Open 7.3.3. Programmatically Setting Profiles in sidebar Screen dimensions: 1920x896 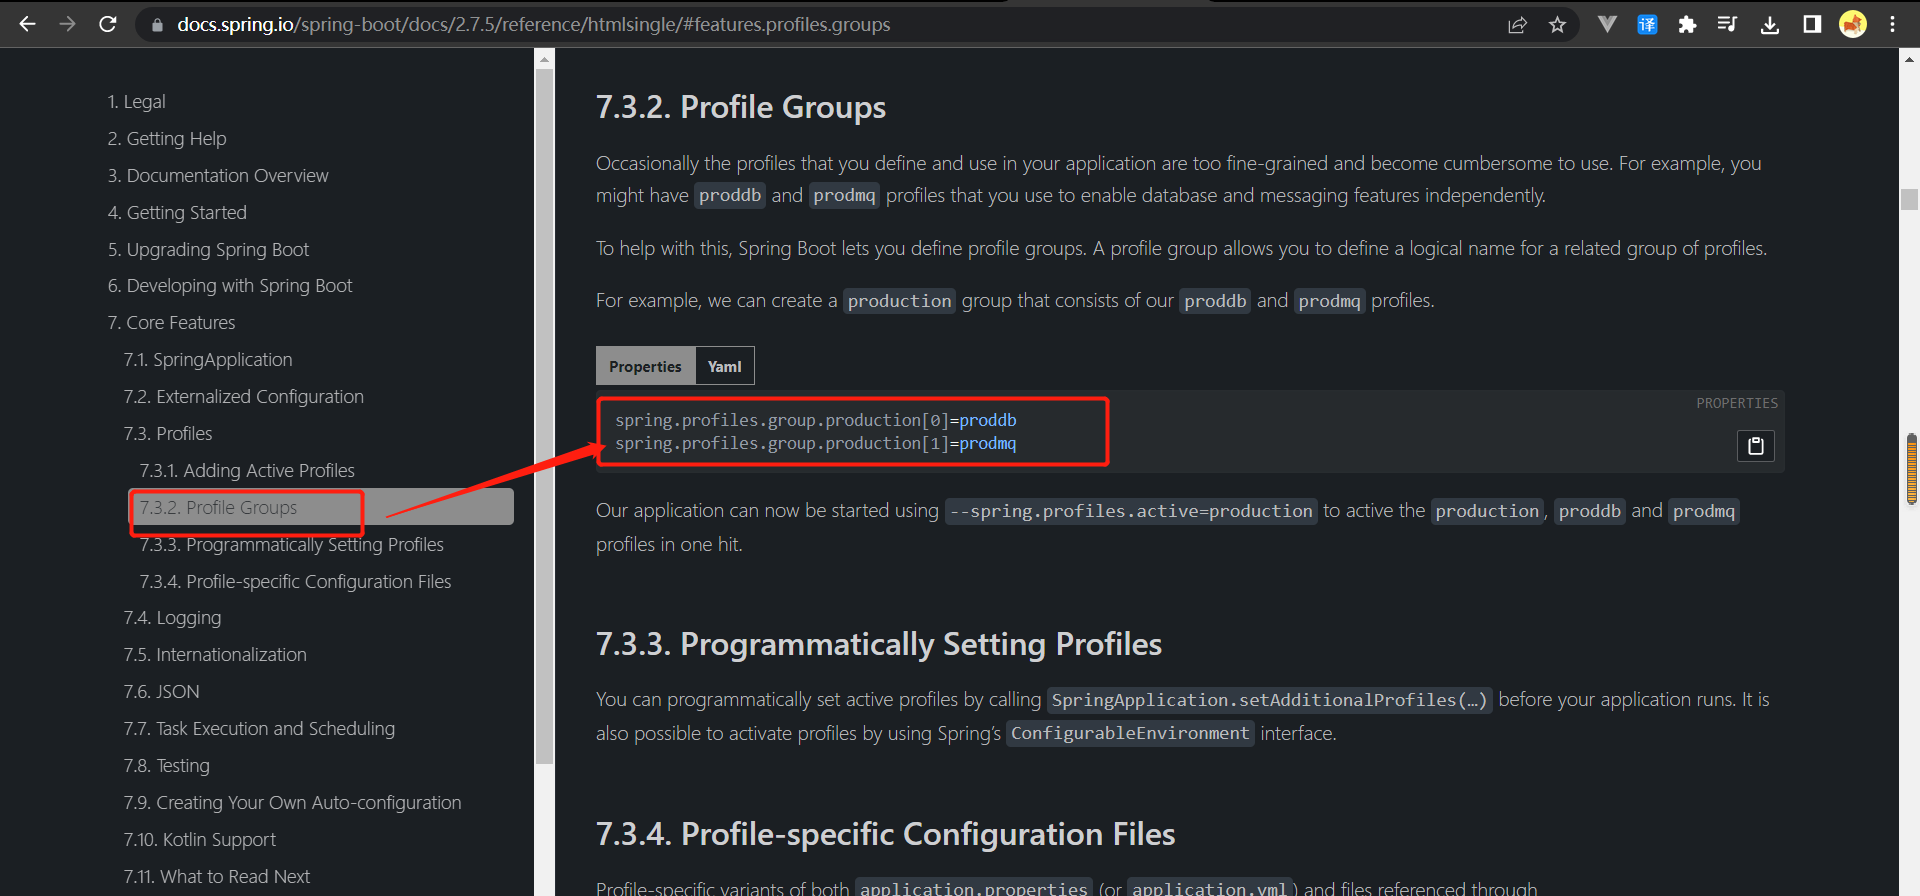click(x=291, y=544)
